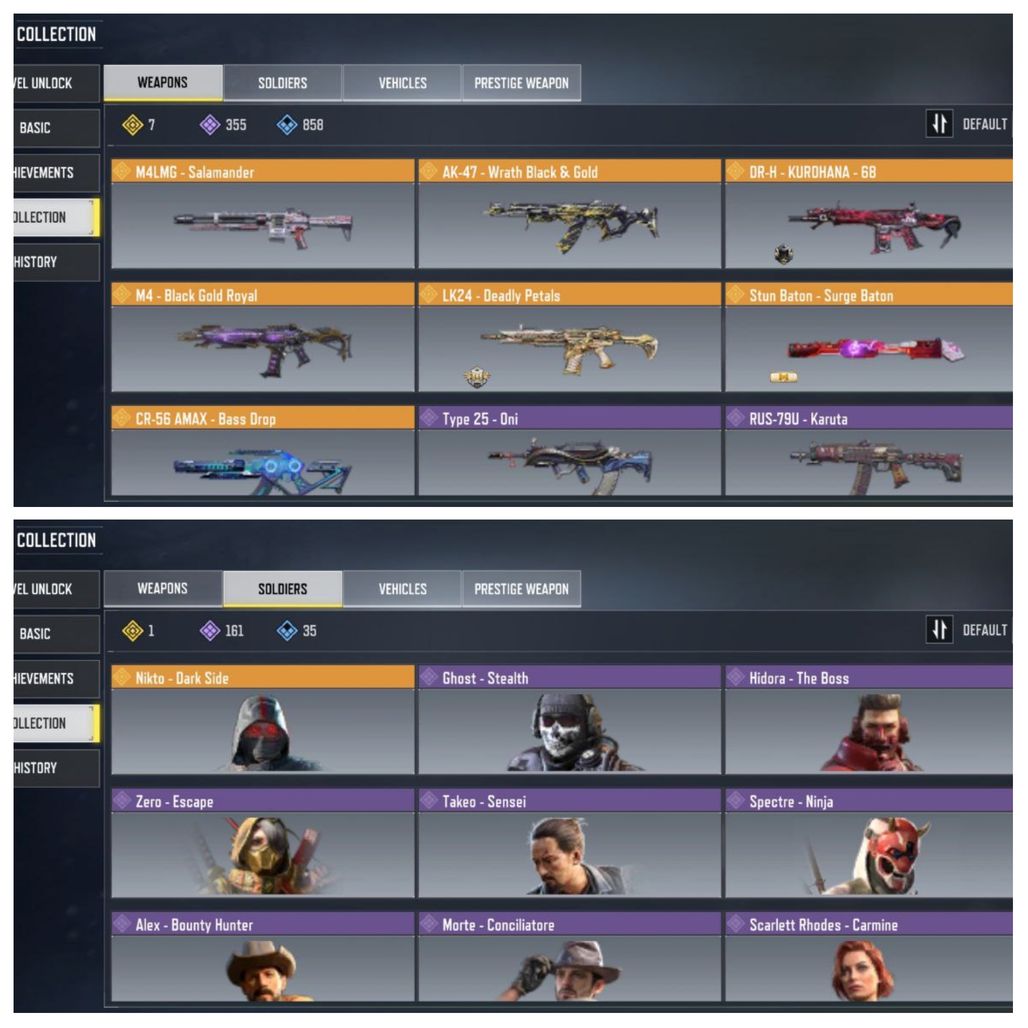Open Basic section in the bottom sidebar
This screenshot has width=1028, height=1028.
click(x=56, y=634)
